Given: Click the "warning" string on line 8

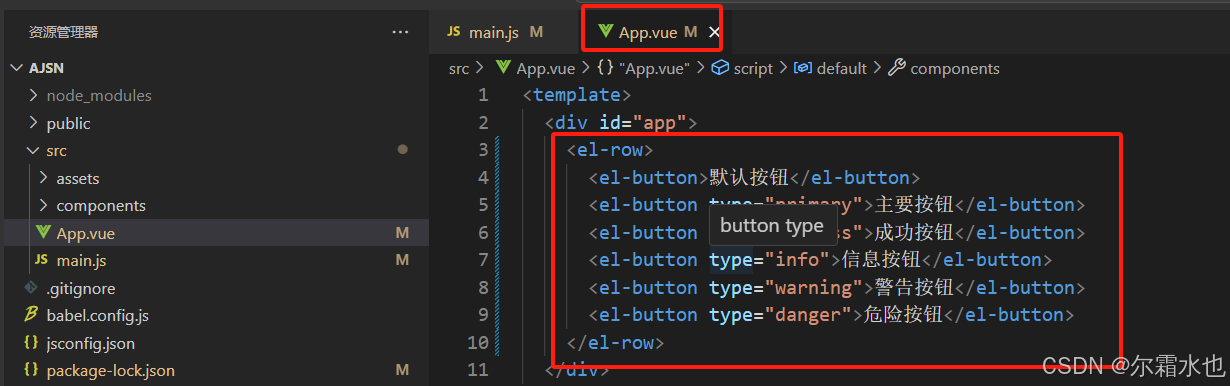Looking at the screenshot, I should click(x=813, y=287).
